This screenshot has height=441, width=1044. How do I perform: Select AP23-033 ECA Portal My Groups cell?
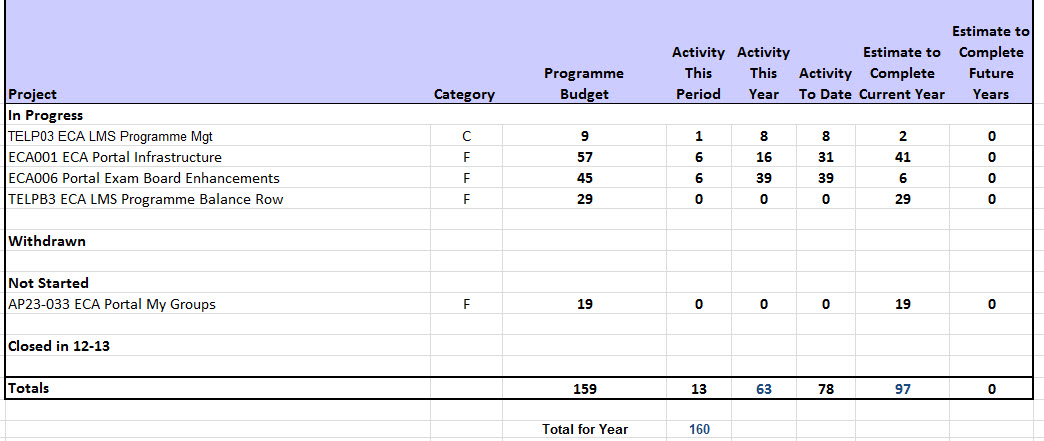pos(111,304)
